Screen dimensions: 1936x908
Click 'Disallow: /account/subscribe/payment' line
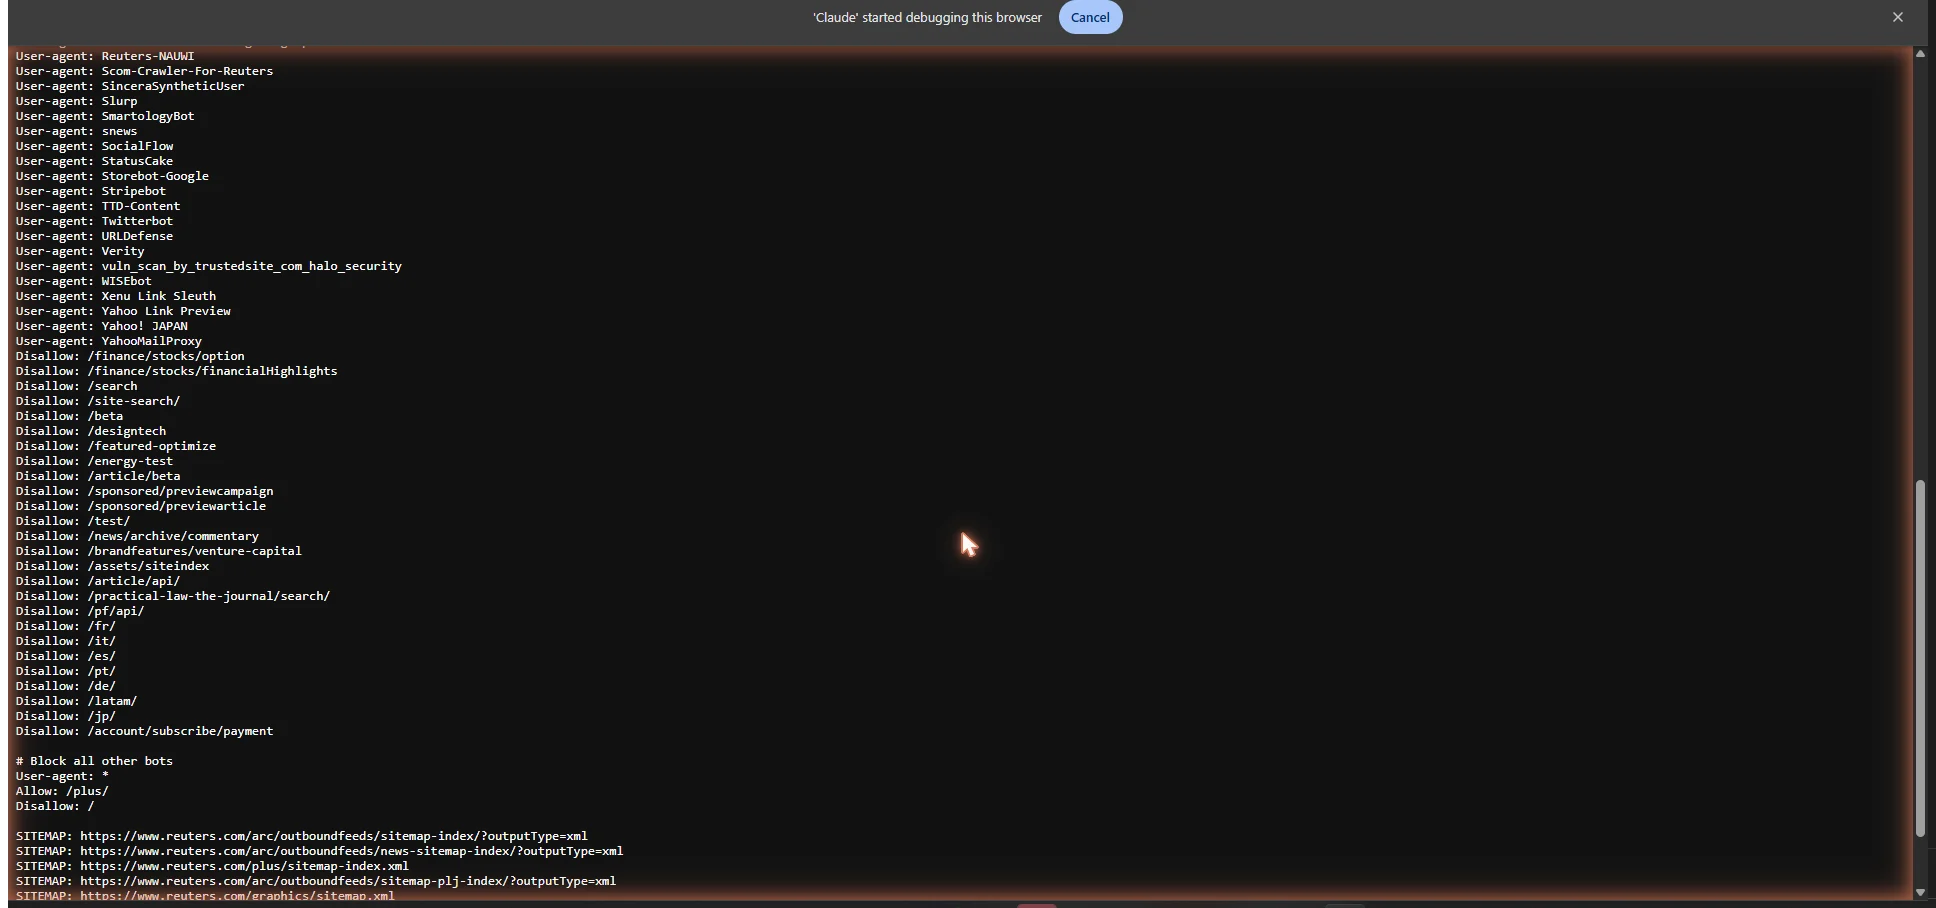click(144, 731)
